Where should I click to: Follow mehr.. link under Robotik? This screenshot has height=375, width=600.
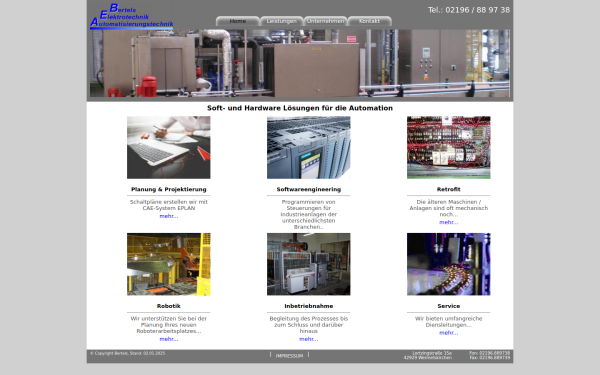tap(169, 339)
